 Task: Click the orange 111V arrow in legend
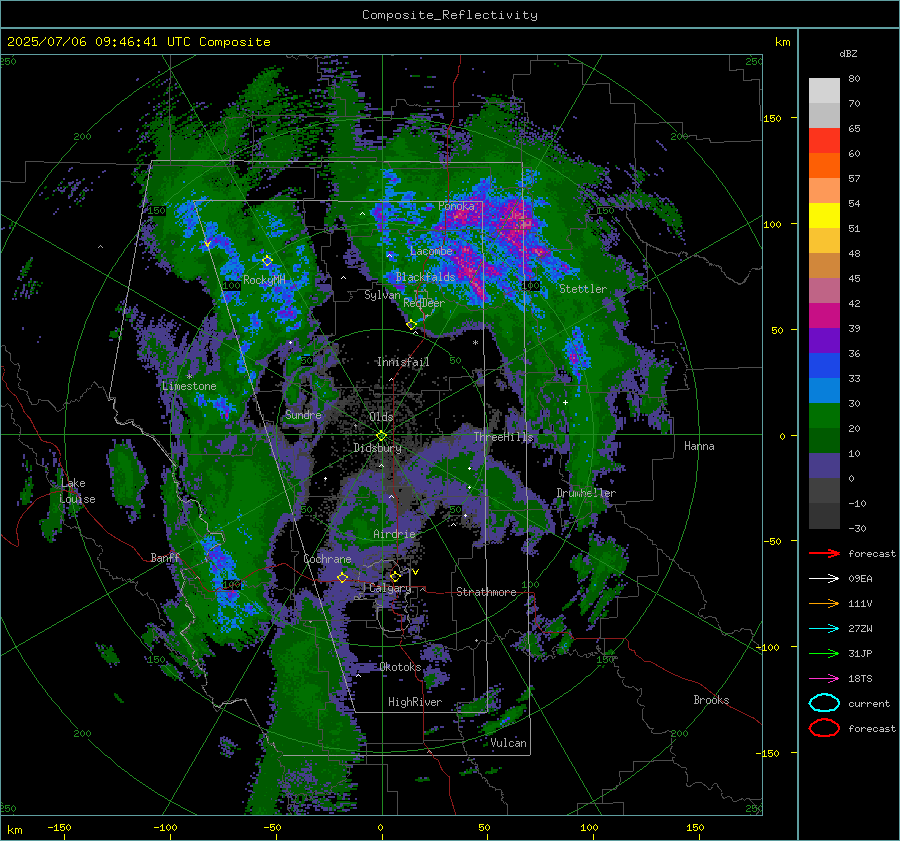(824, 603)
